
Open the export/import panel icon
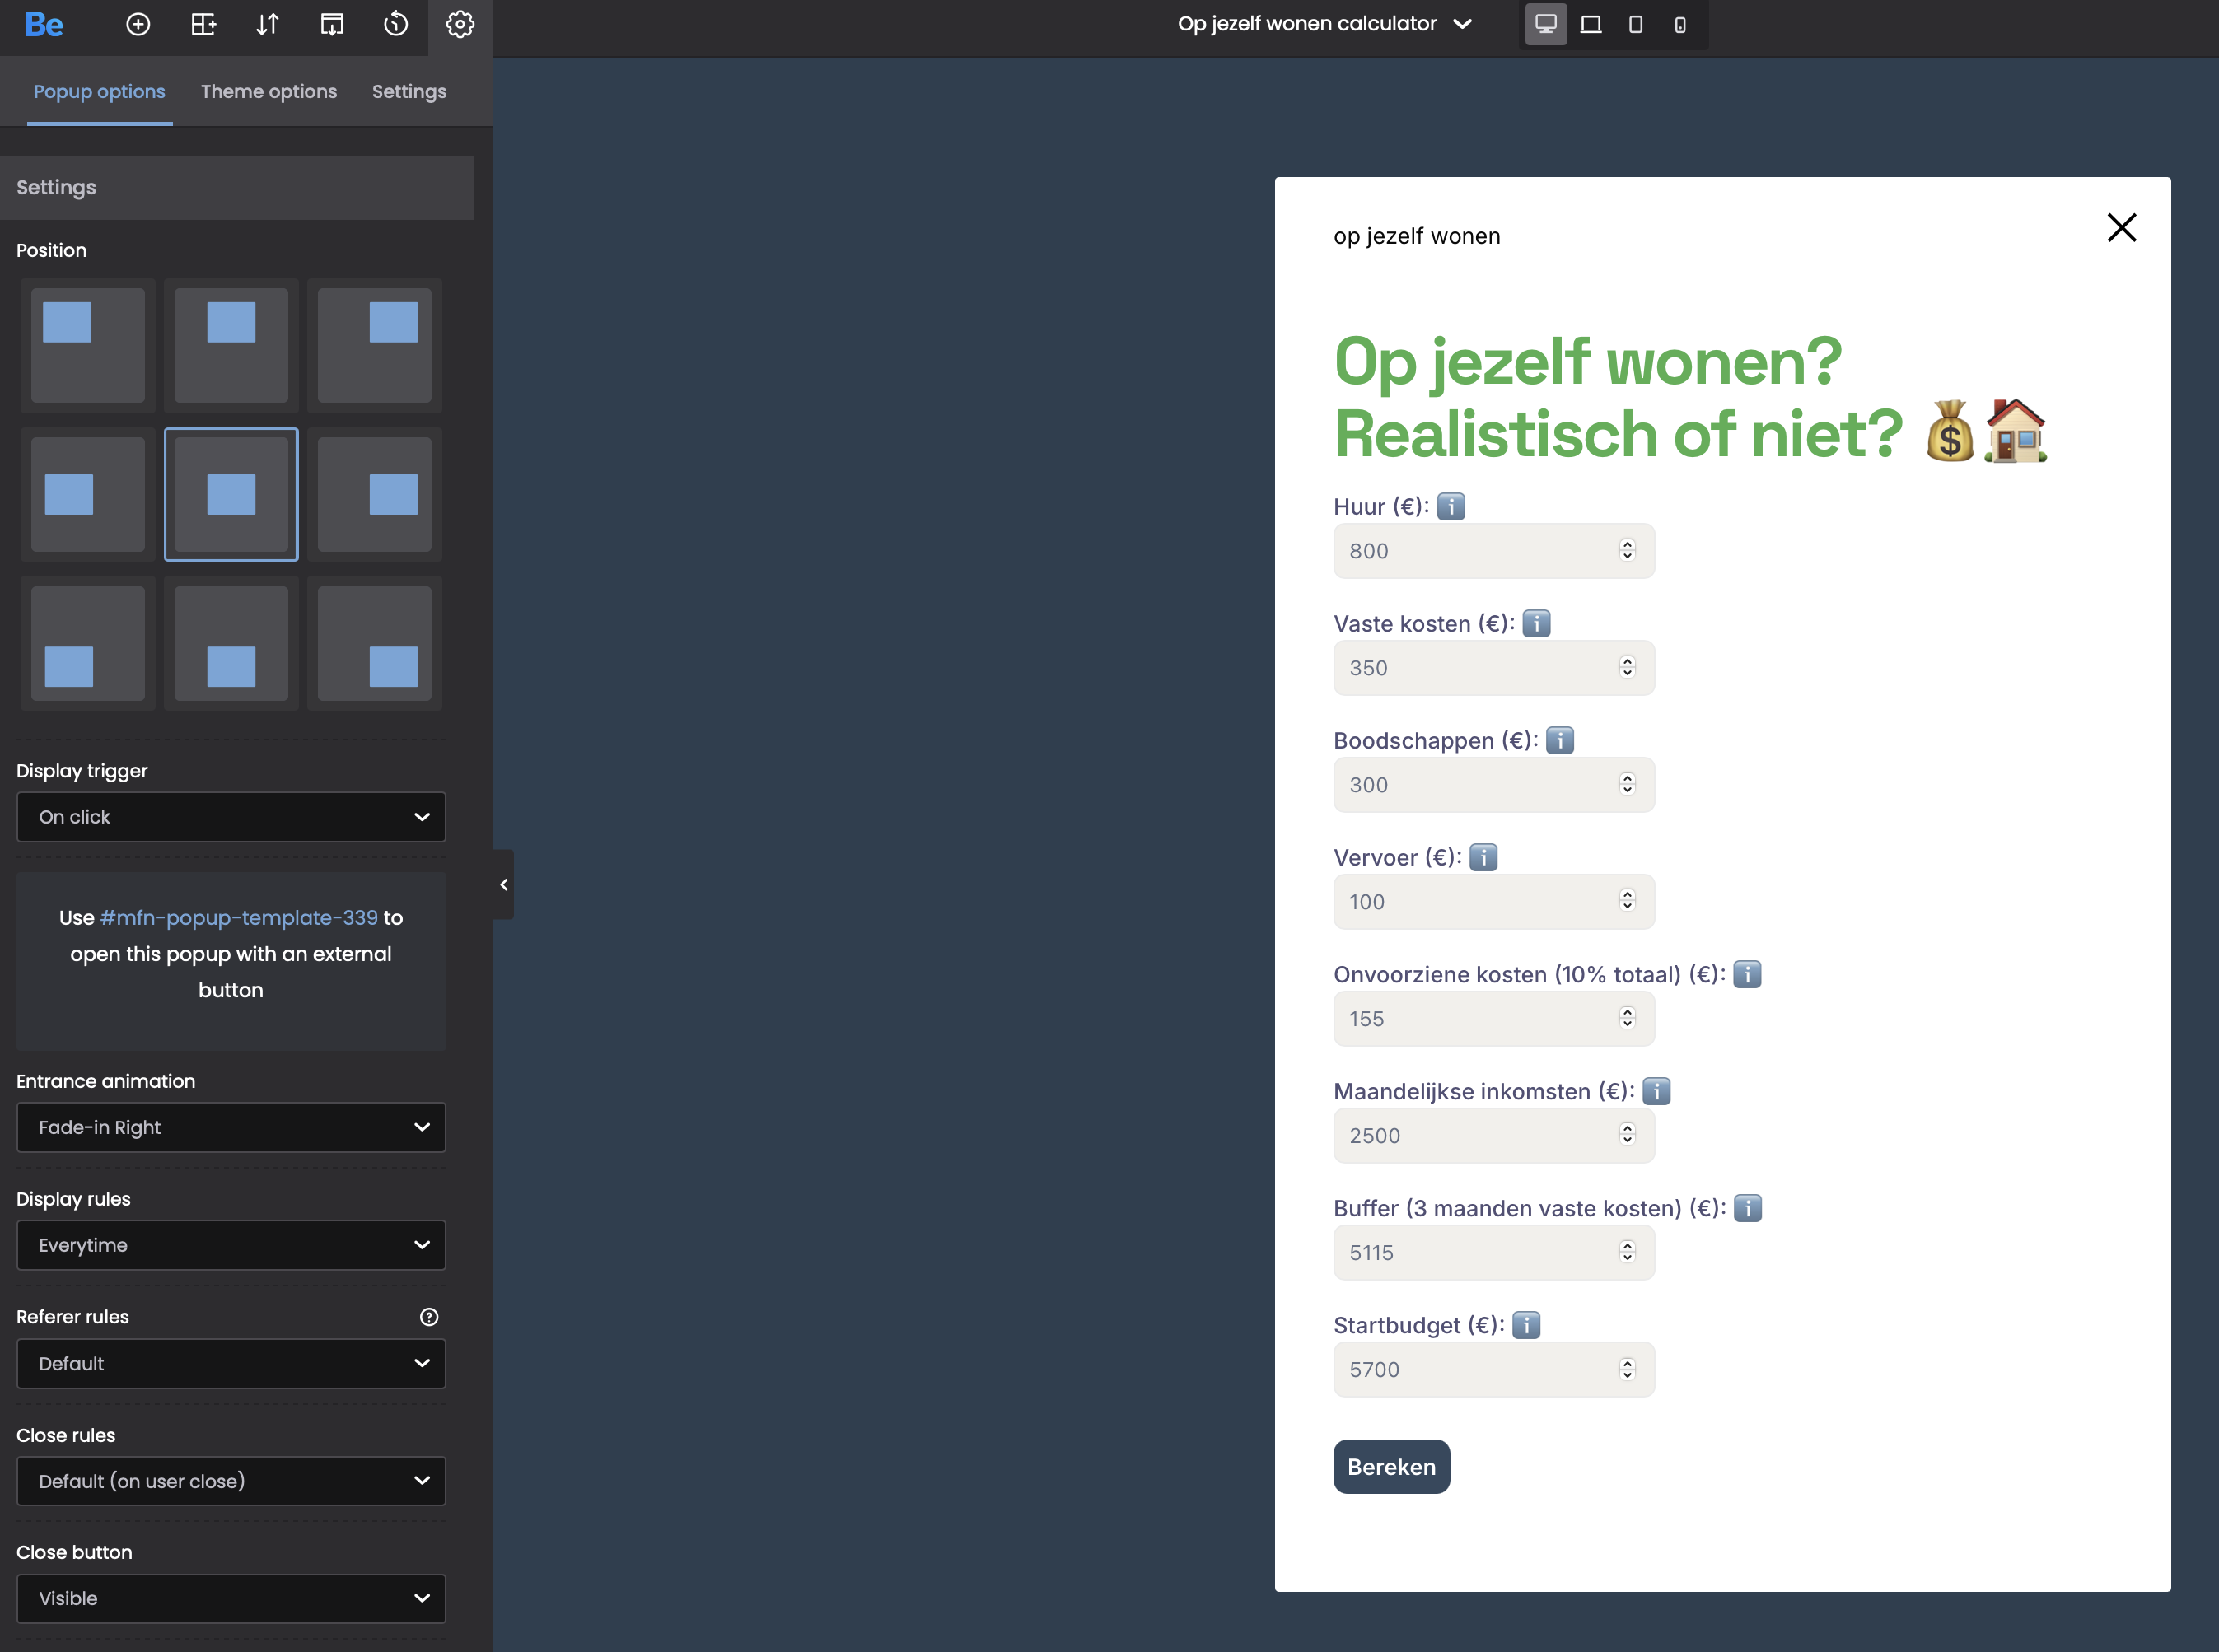pos(332,24)
